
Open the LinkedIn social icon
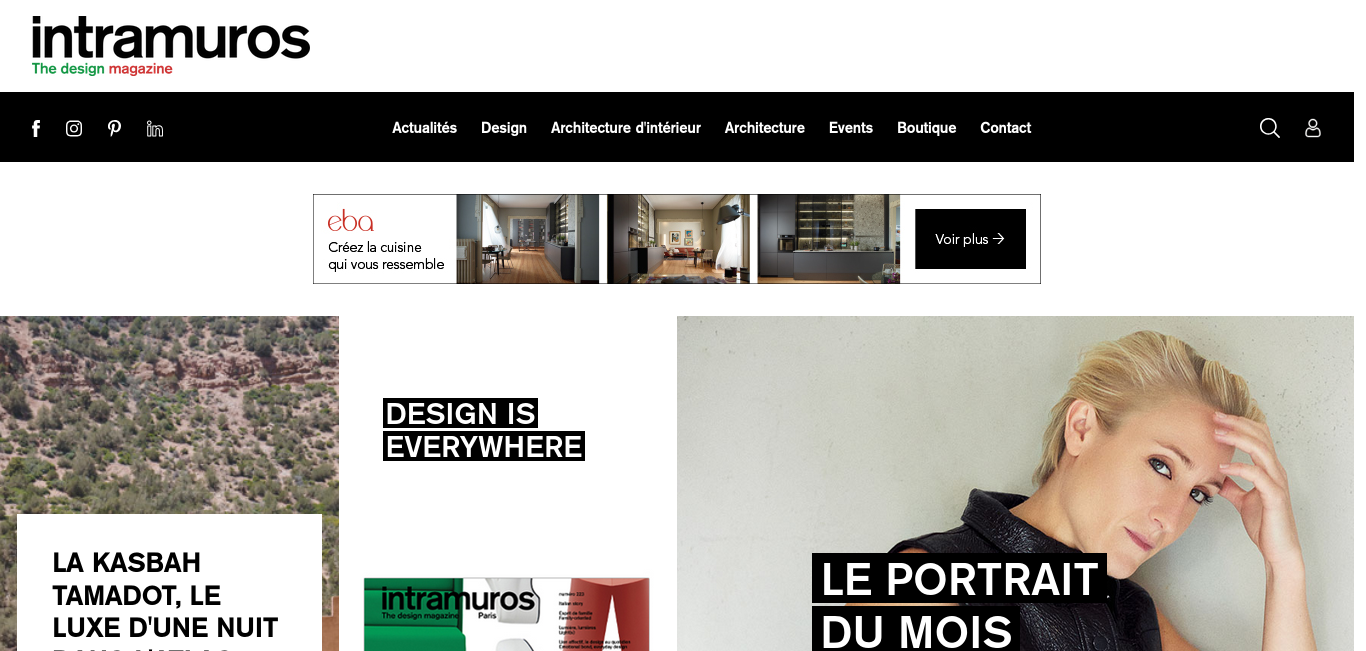pos(155,128)
